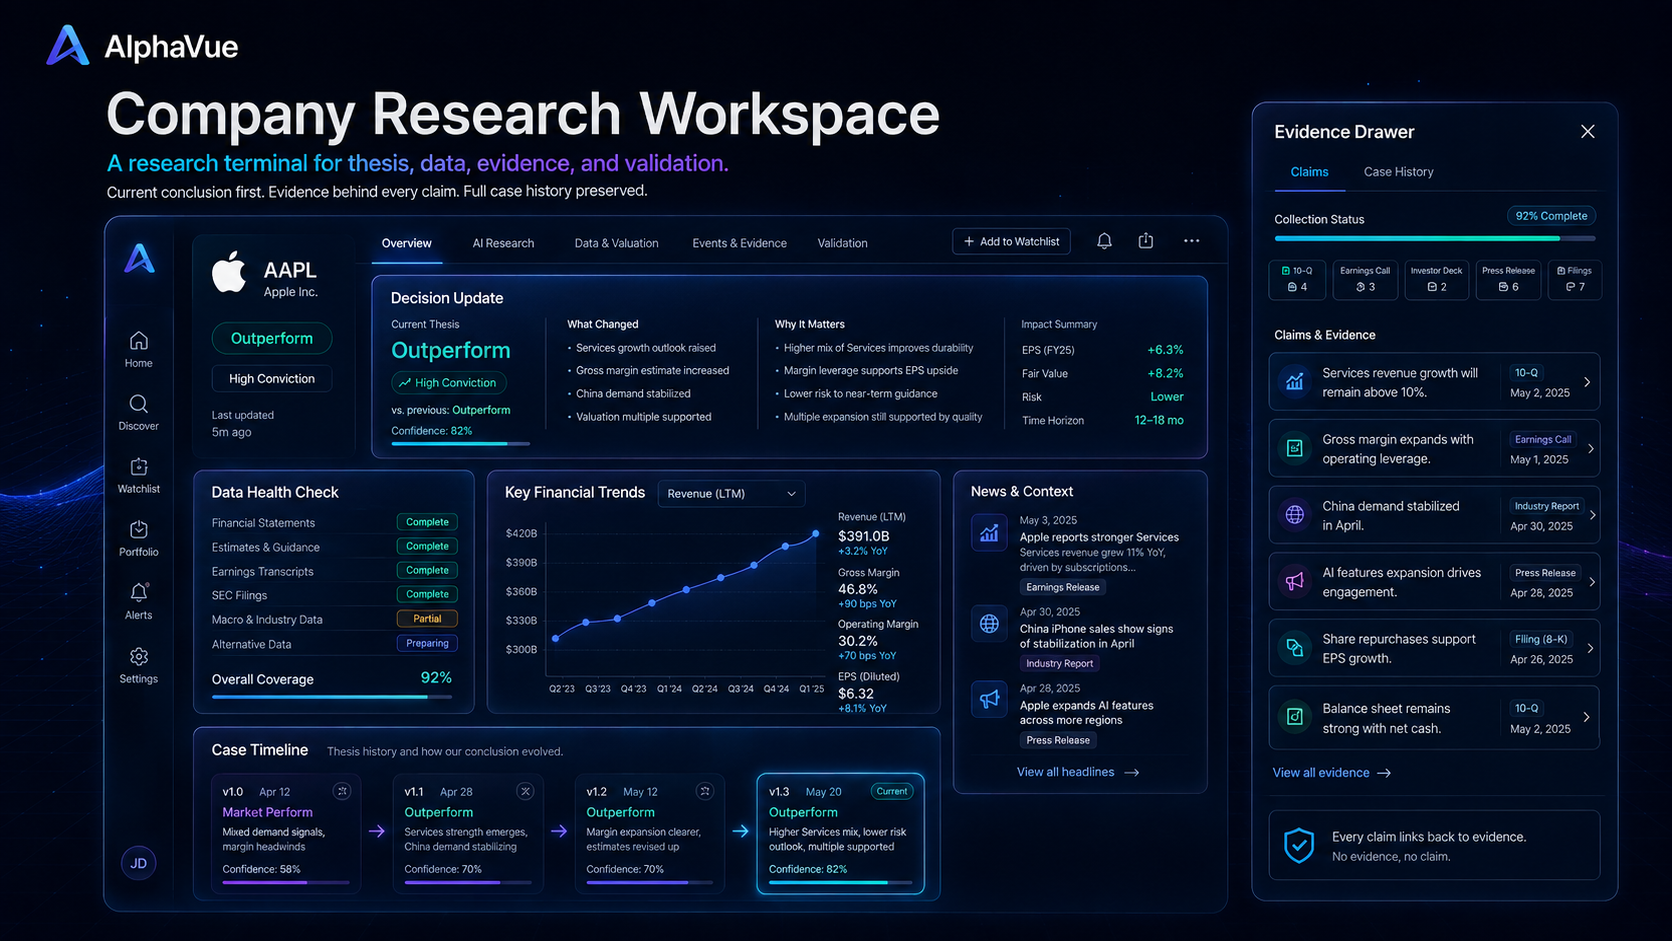Image resolution: width=1672 pixels, height=941 pixels.
Task: Click the Outperform rating badge under AAPL
Action: pos(272,338)
